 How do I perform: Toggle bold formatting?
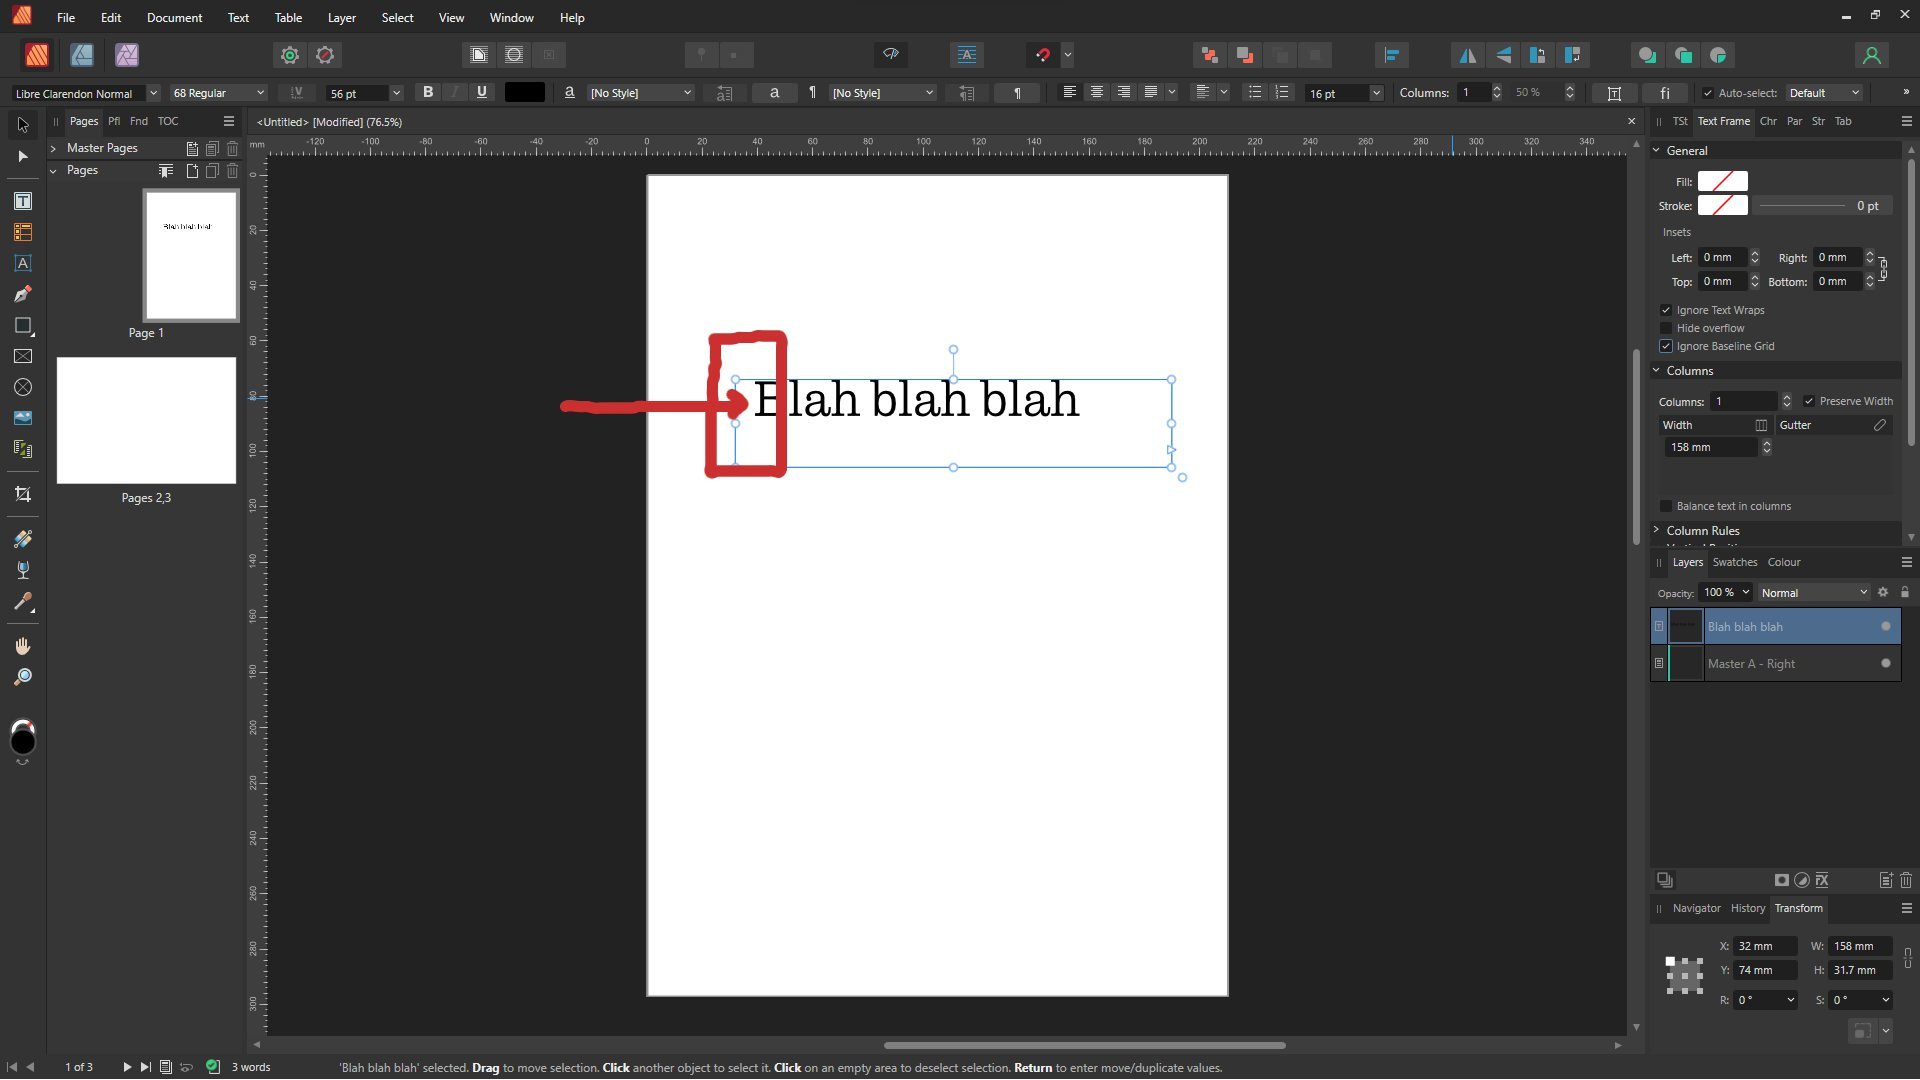click(x=428, y=92)
